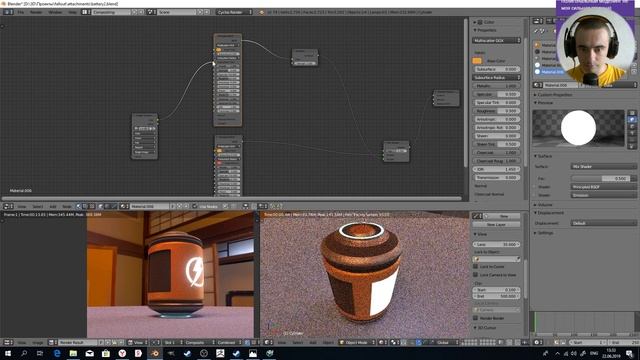Open the Displacement Default dropdown

coord(603,223)
